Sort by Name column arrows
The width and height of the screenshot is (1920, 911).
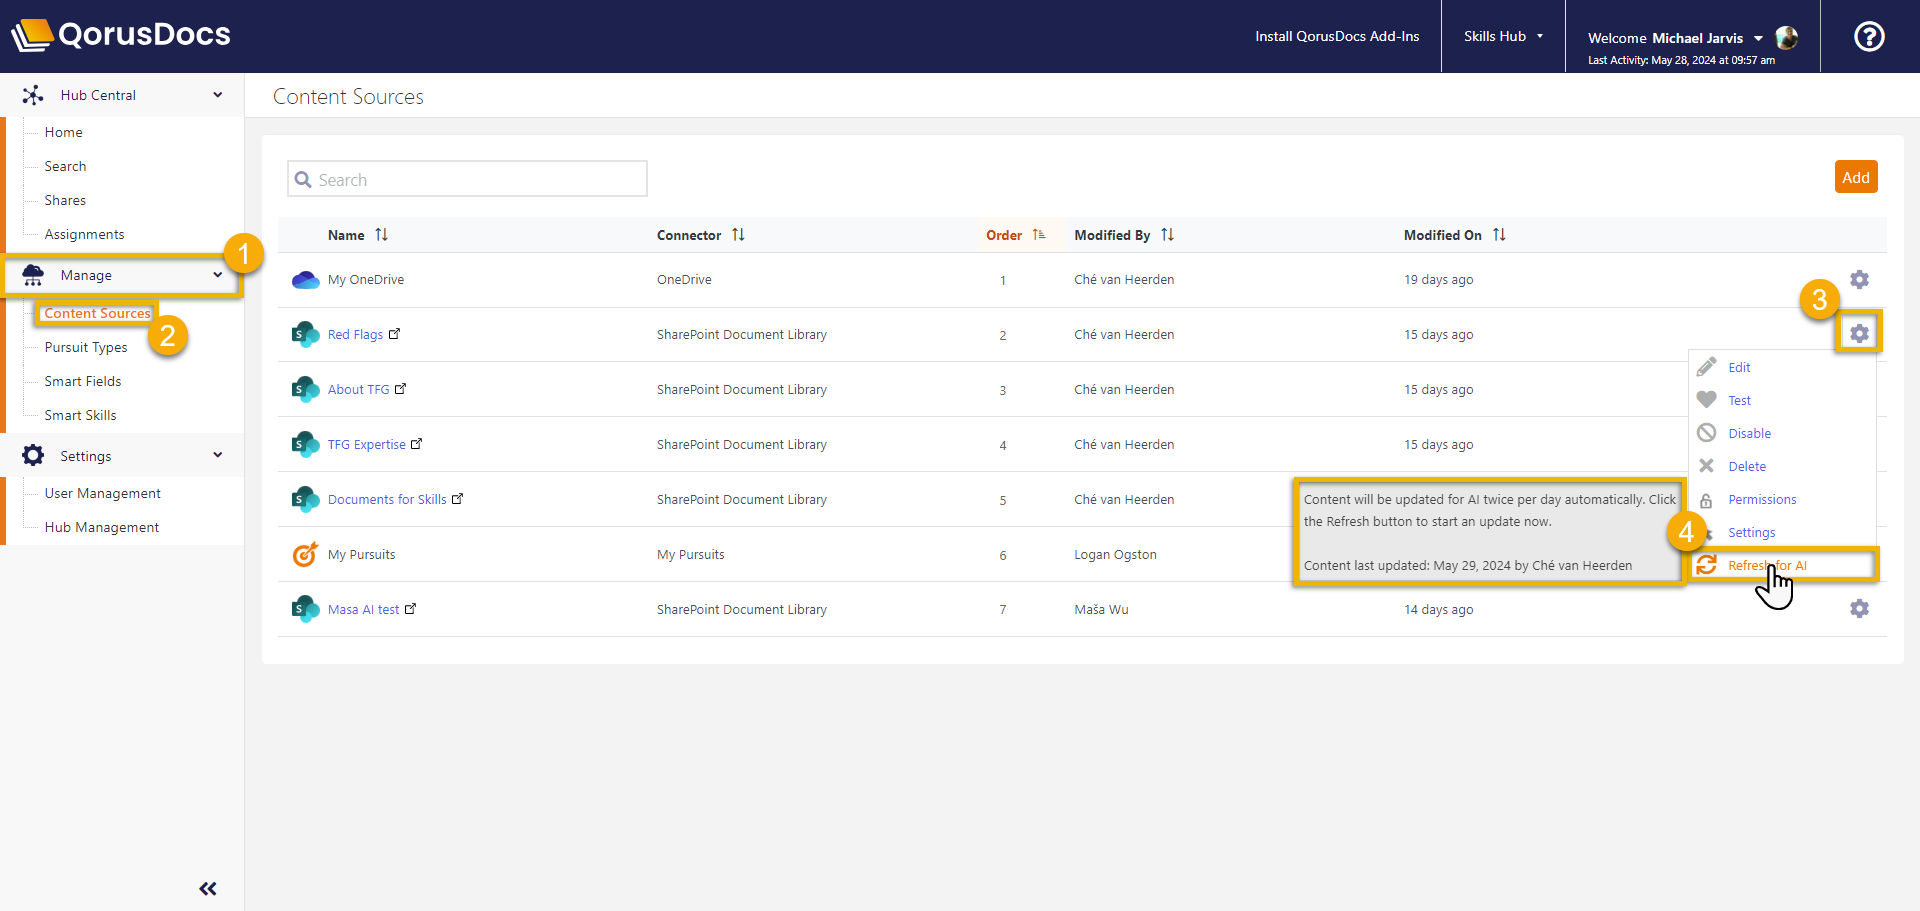click(381, 235)
